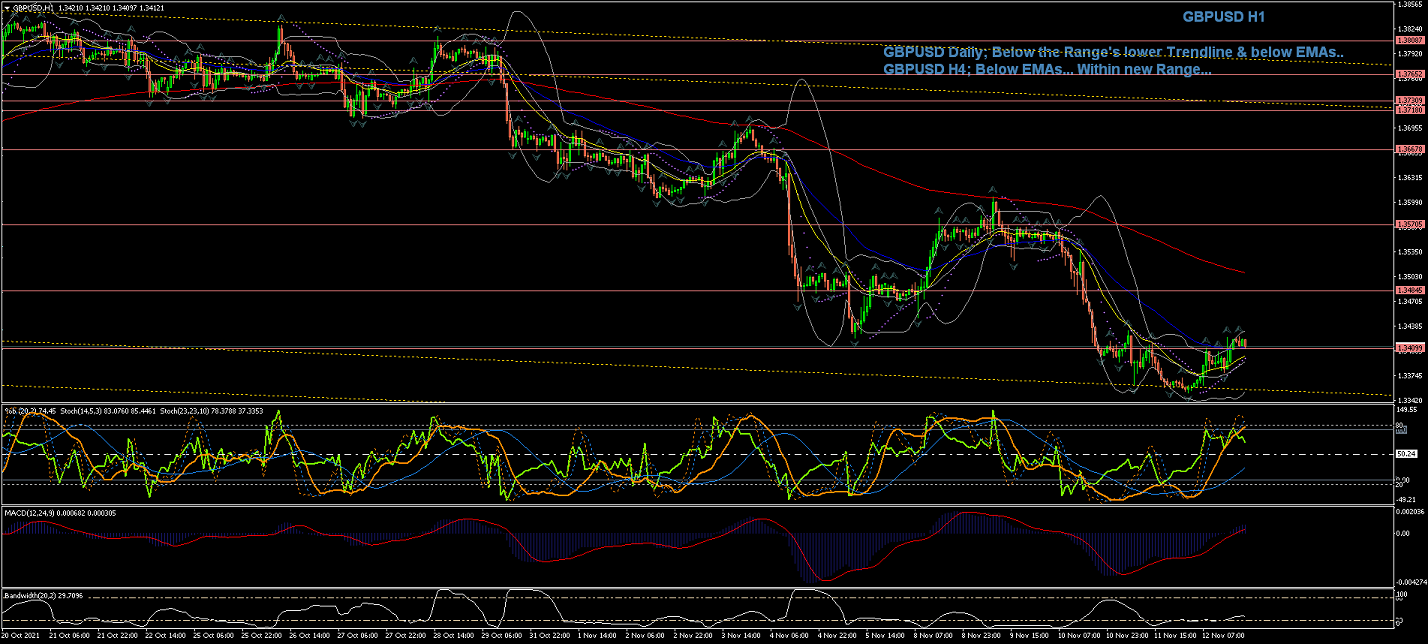1428x644 pixels.
Task: Click the 50.24 value tag in oscillator panel
Action: [x=1405, y=453]
